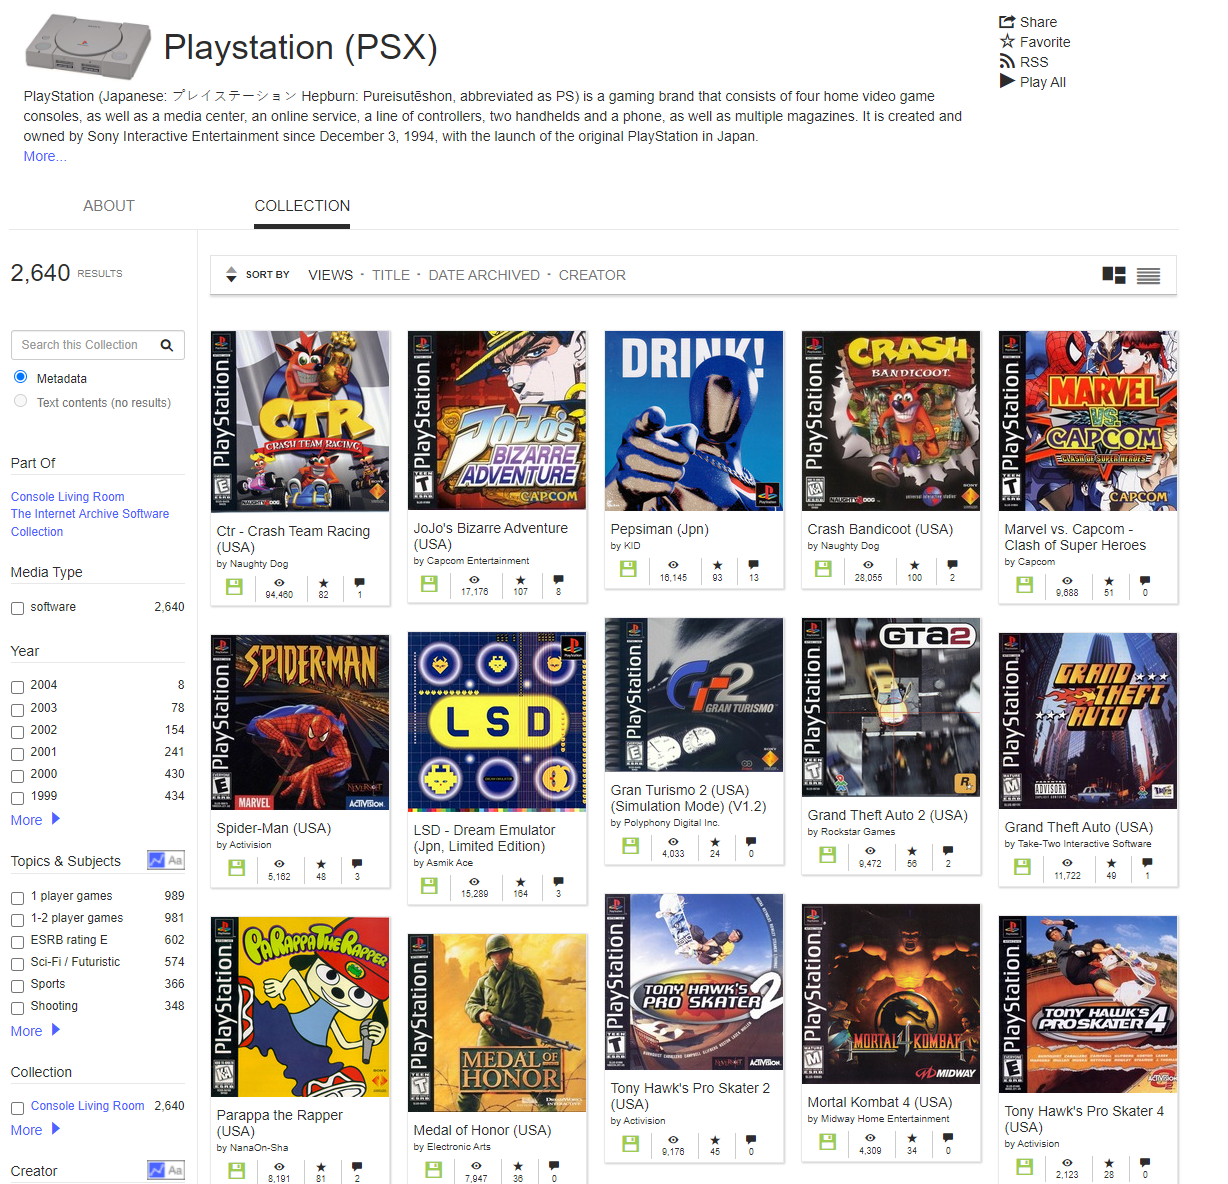Open Topics & Subjects chart icon
This screenshot has width=1228, height=1184.
pos(157,860)
